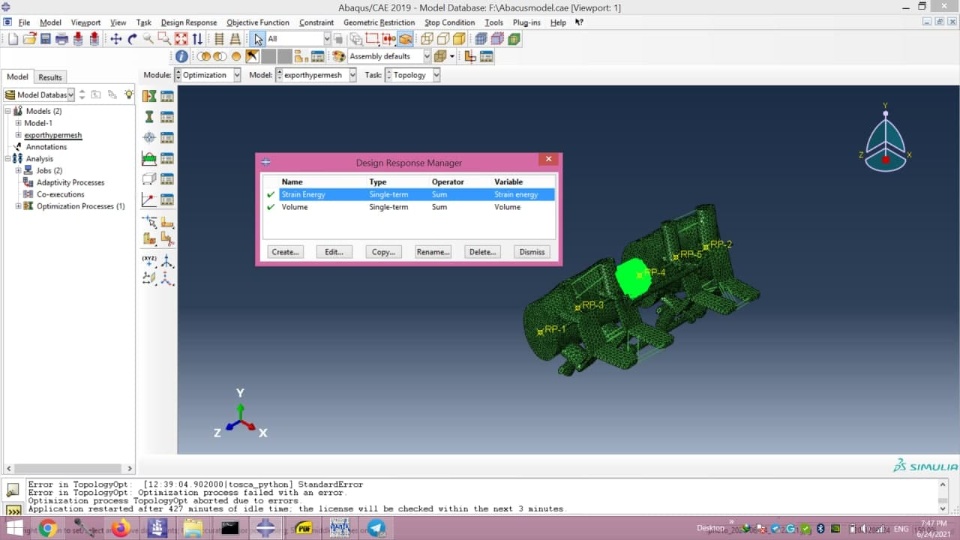960x540 pixels.
Task: Click the Cycle Views arrows icon
Action: pyautogui.click(x=197, y=39)
